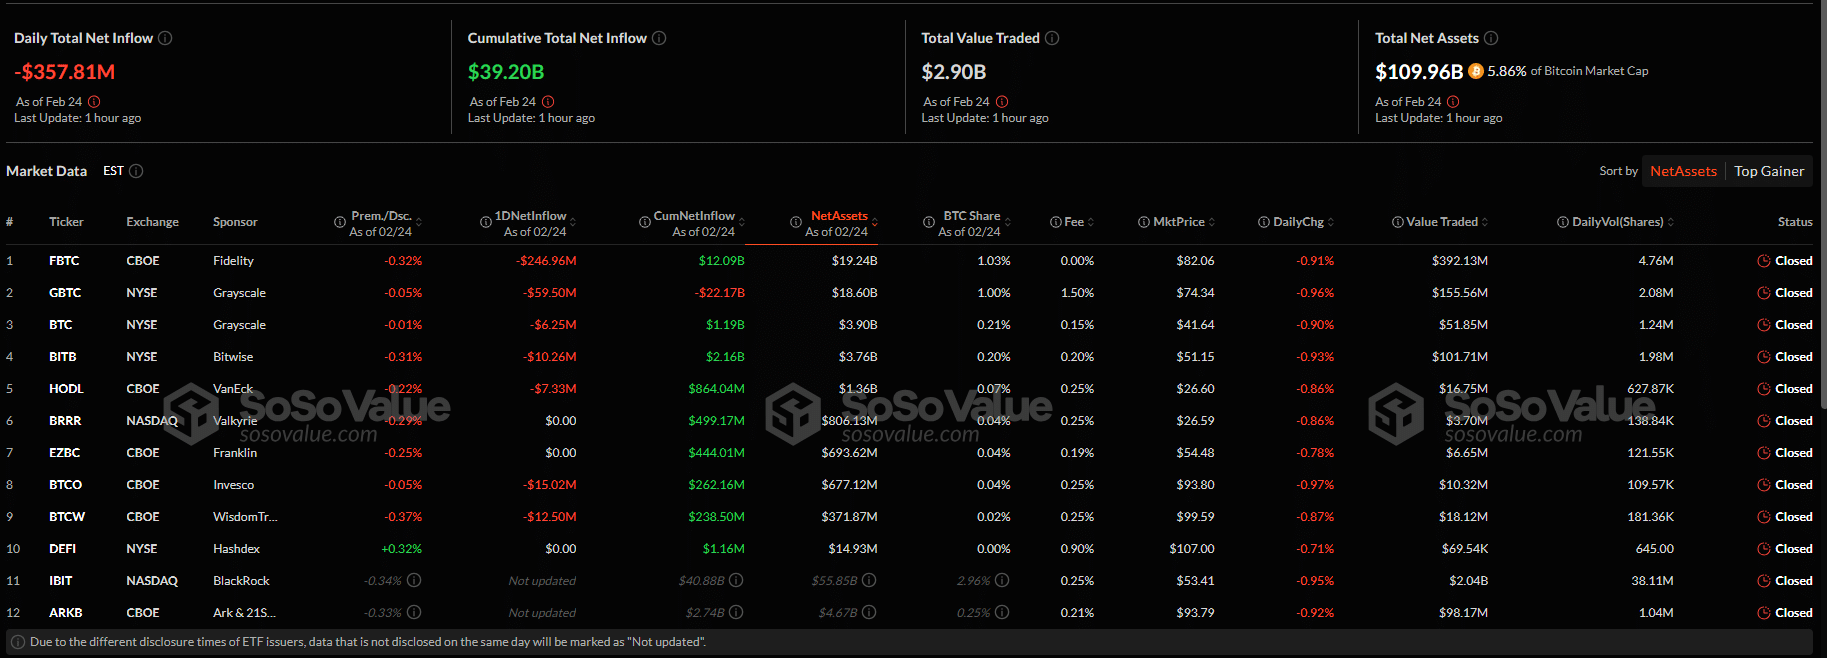The image size is (1827, 658).
Task: Click red warning icon under Cumulative Total Net Inflow
Action: click(x=548, y=102)
